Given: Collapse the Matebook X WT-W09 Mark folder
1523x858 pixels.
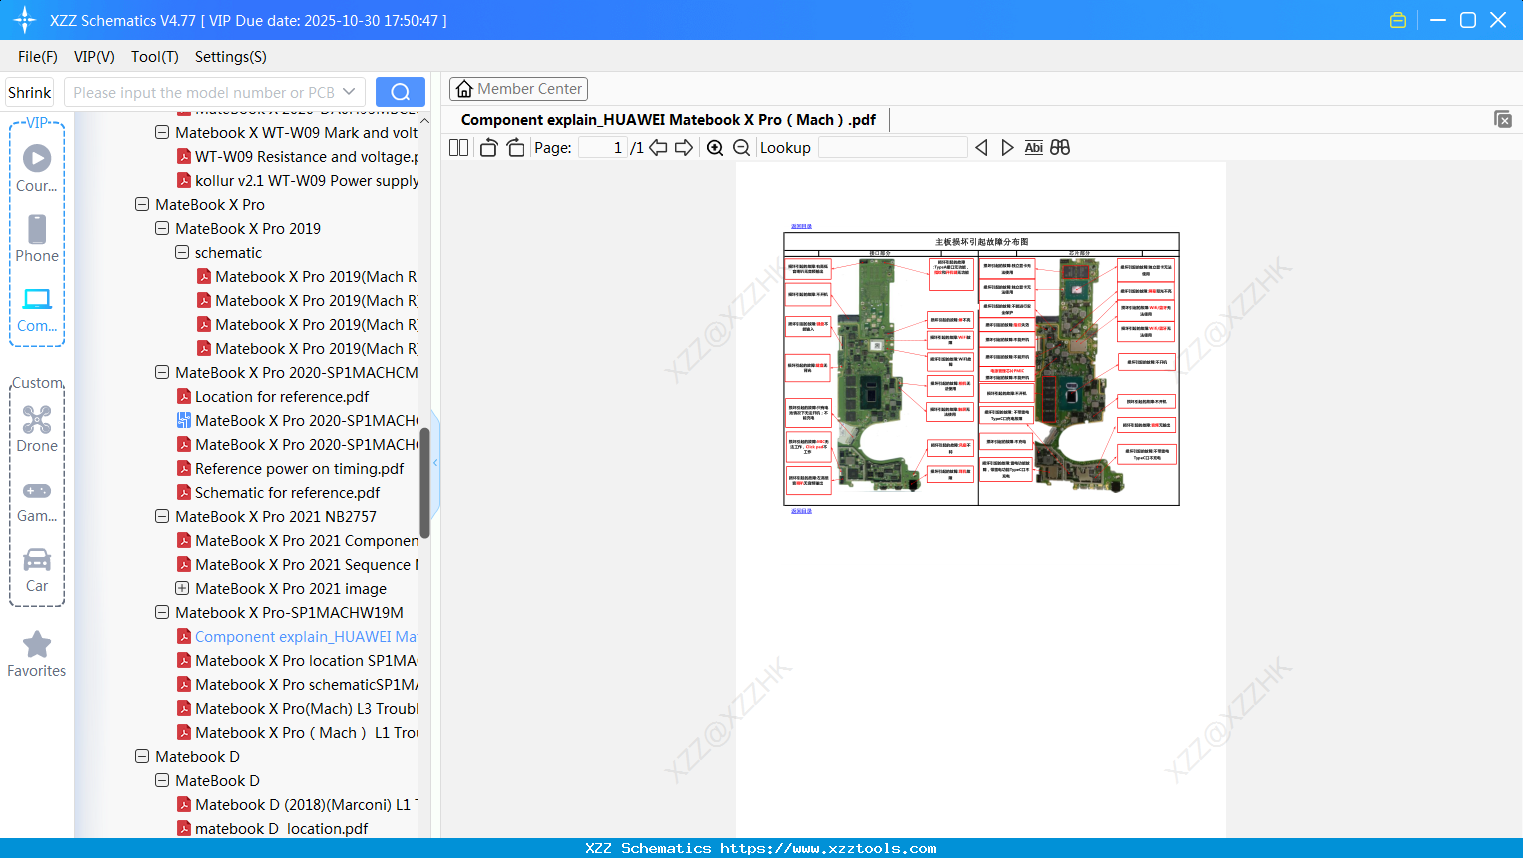Looking at the screenshot, I should click(x=162, y=132).
